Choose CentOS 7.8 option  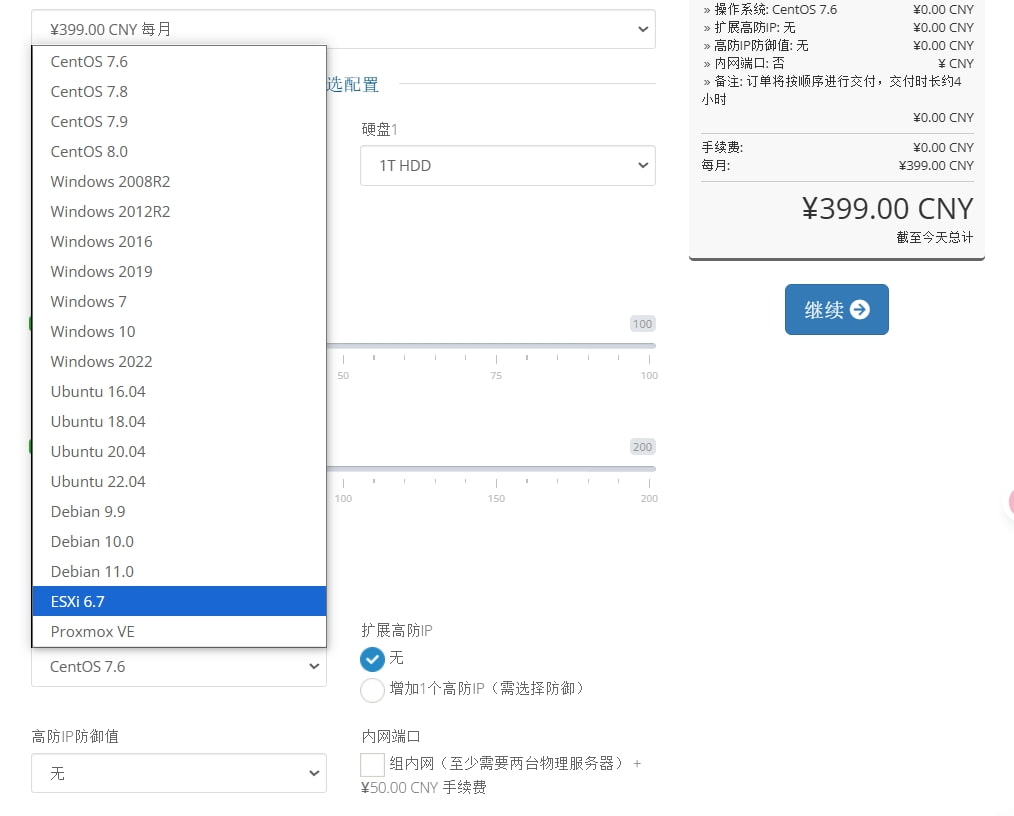179,91
